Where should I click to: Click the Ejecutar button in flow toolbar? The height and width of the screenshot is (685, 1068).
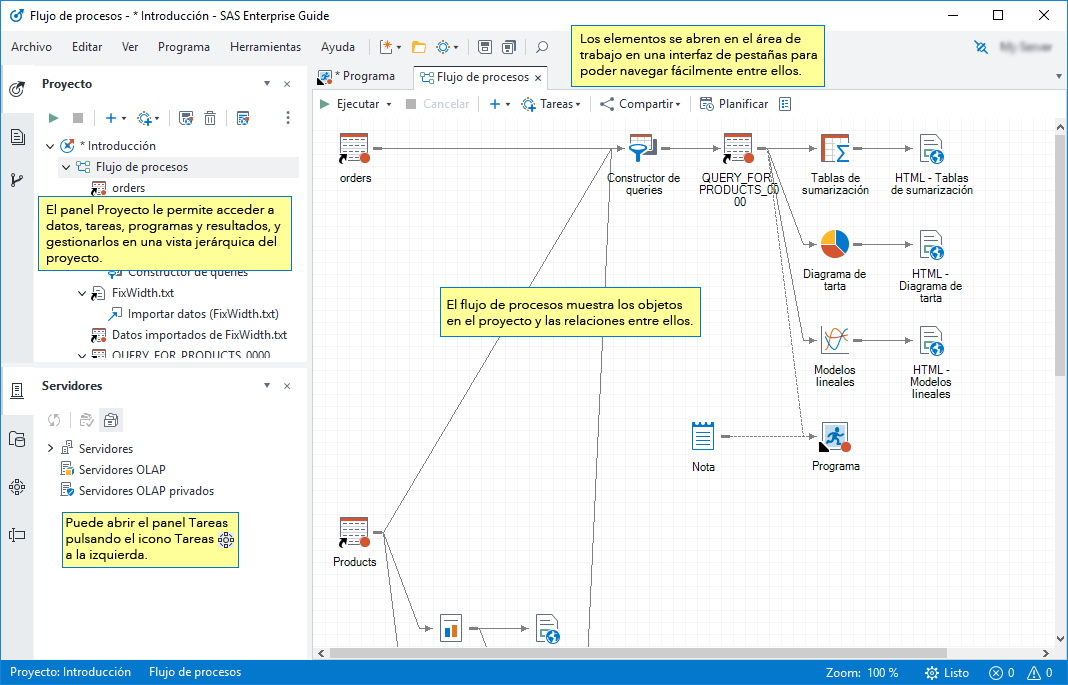click(x=351, y=104)
